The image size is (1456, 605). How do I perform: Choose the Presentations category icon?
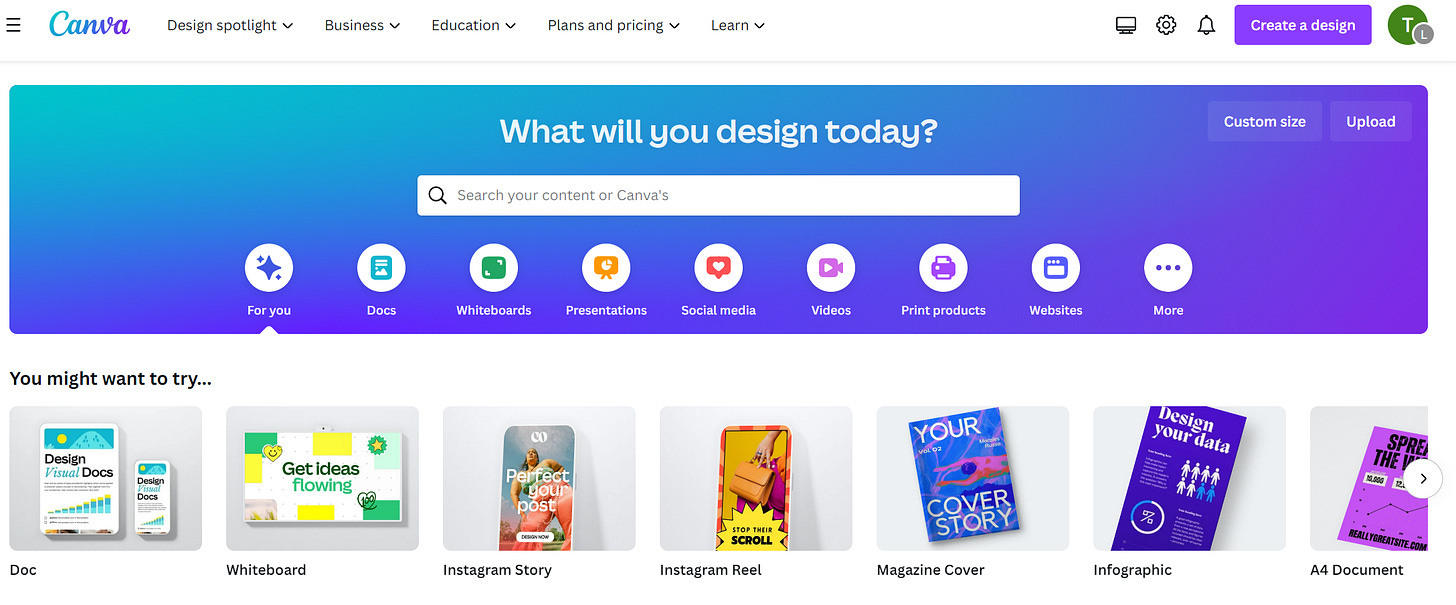point(606,268)
